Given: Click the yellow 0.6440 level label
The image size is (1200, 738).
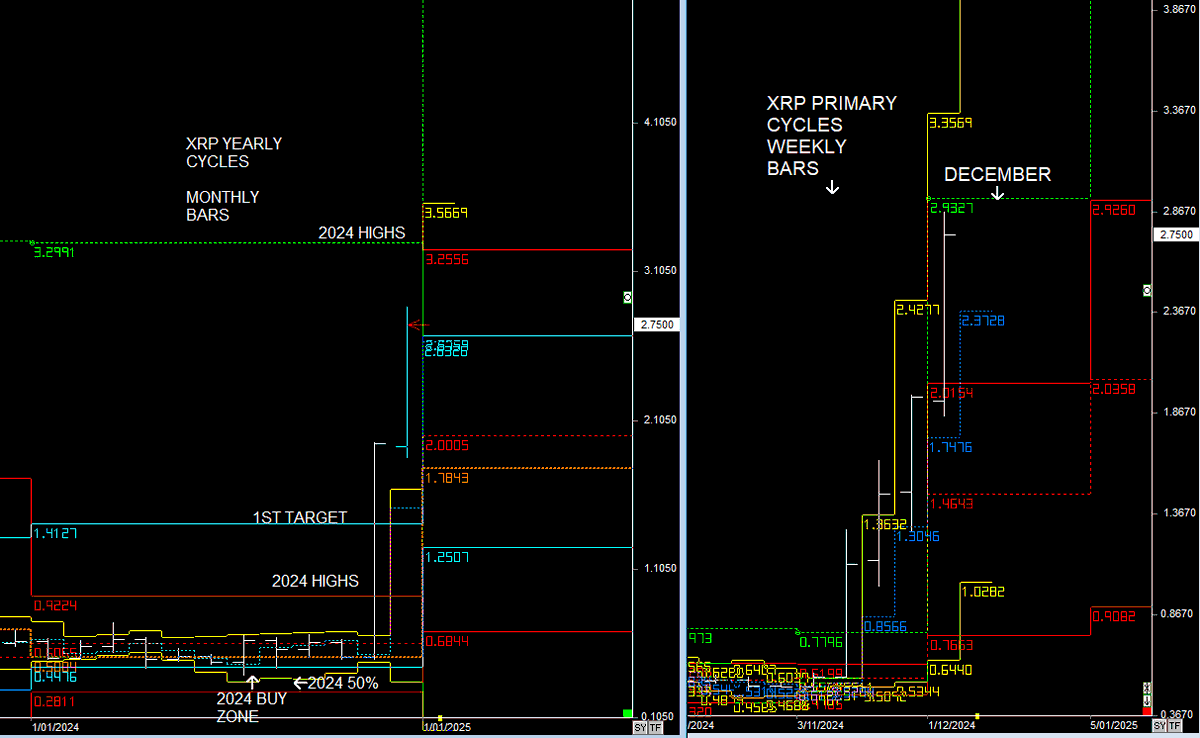Looking at the screenshot, I should 951,669.
